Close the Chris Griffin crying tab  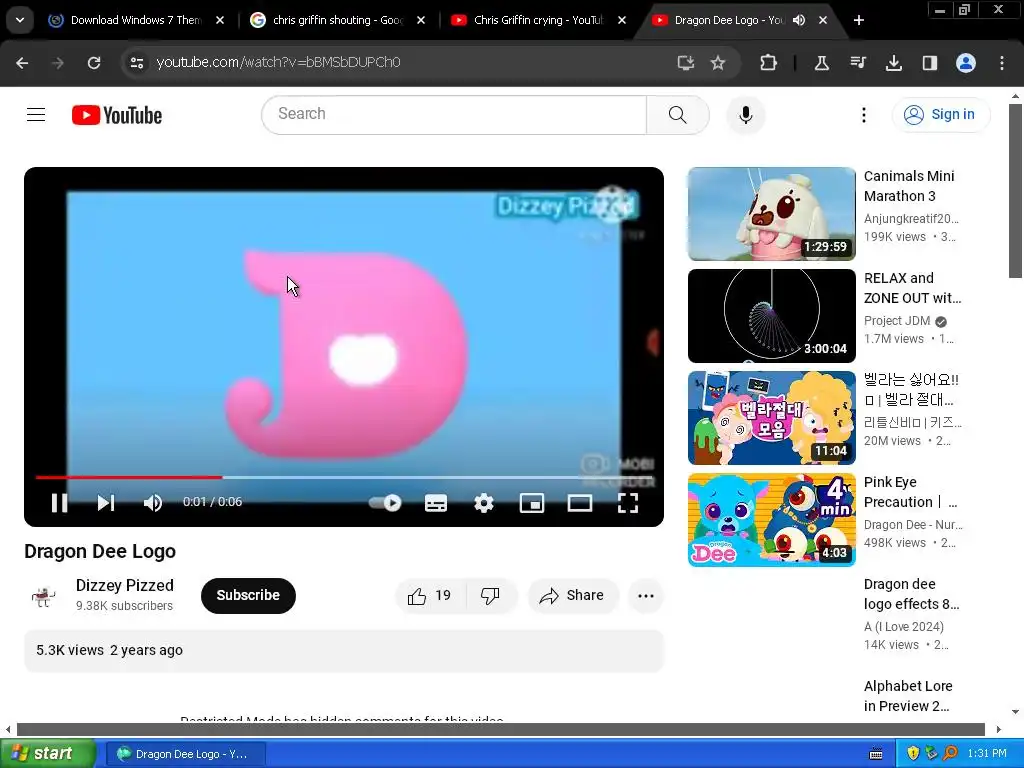(622, 20)
